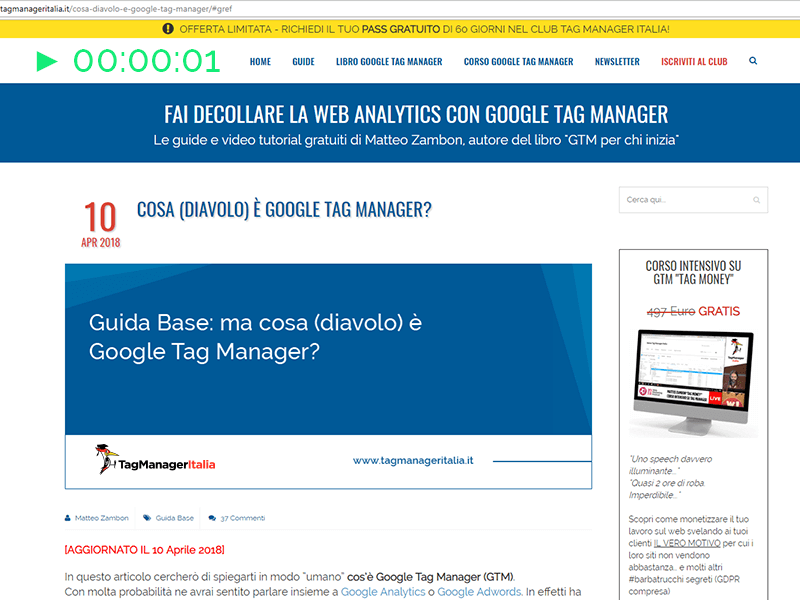Click the warning icon in yellow offer banner
The width and height of the screenshot is (800, 600).
click(168, 29)
